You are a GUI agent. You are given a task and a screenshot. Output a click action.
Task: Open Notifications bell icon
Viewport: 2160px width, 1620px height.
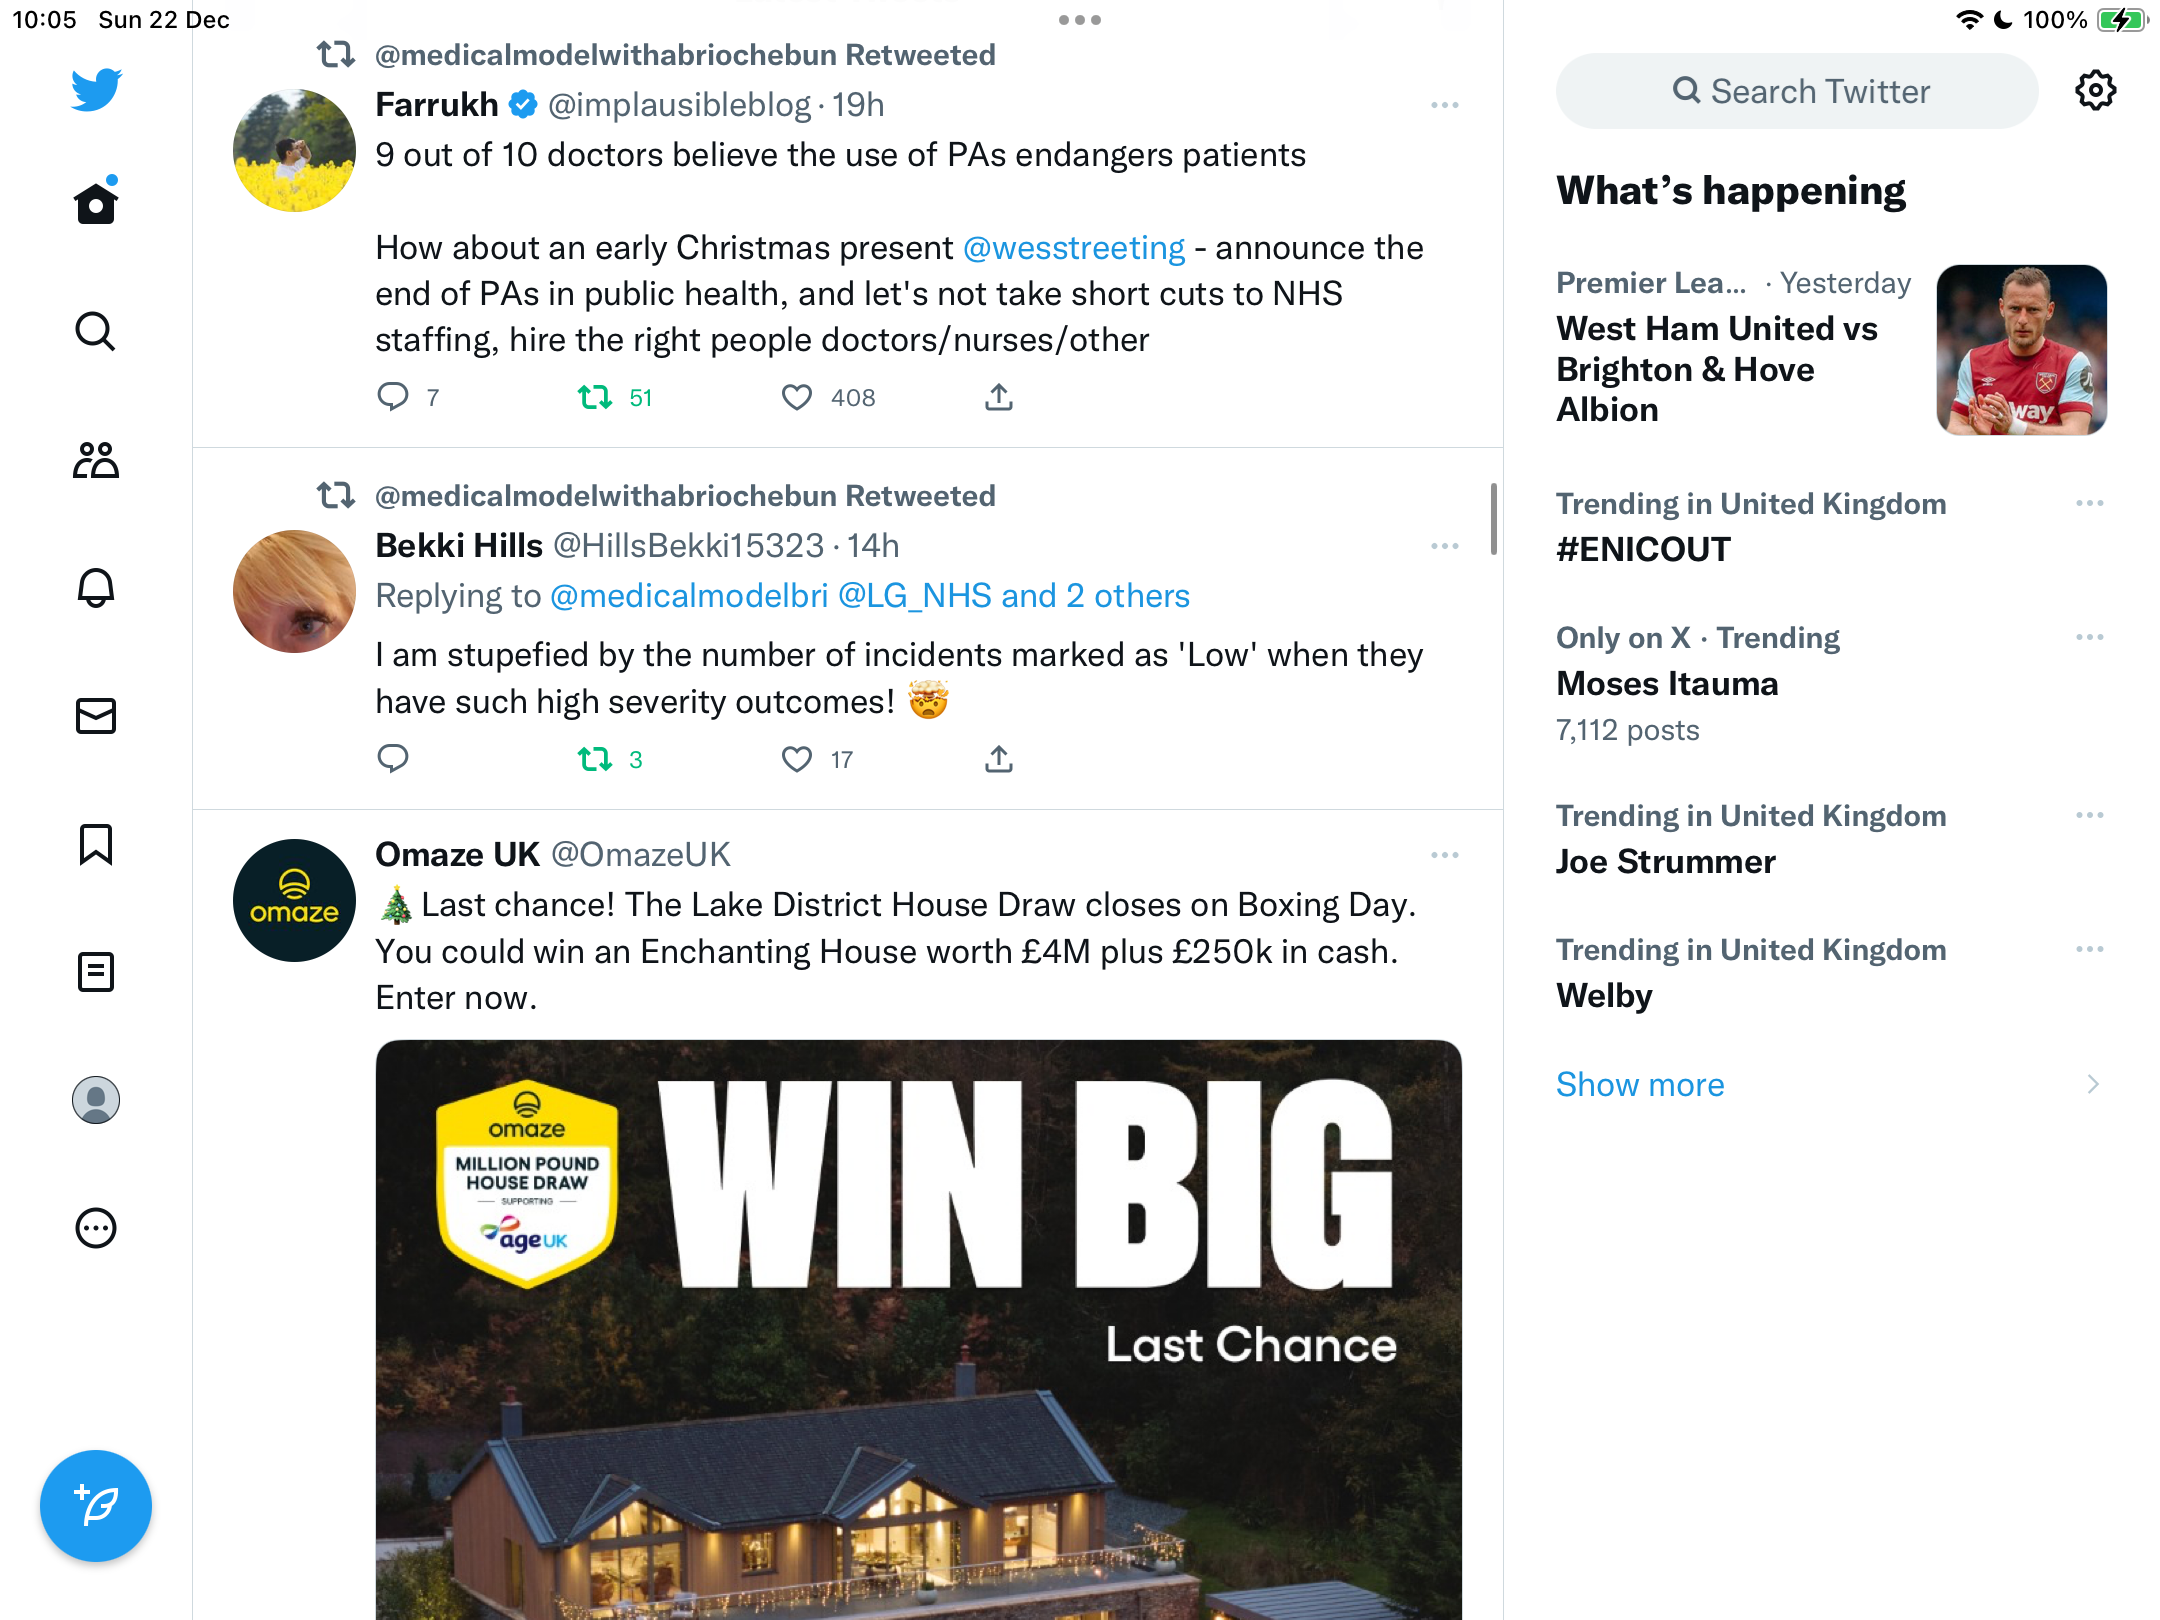[96, 588]
